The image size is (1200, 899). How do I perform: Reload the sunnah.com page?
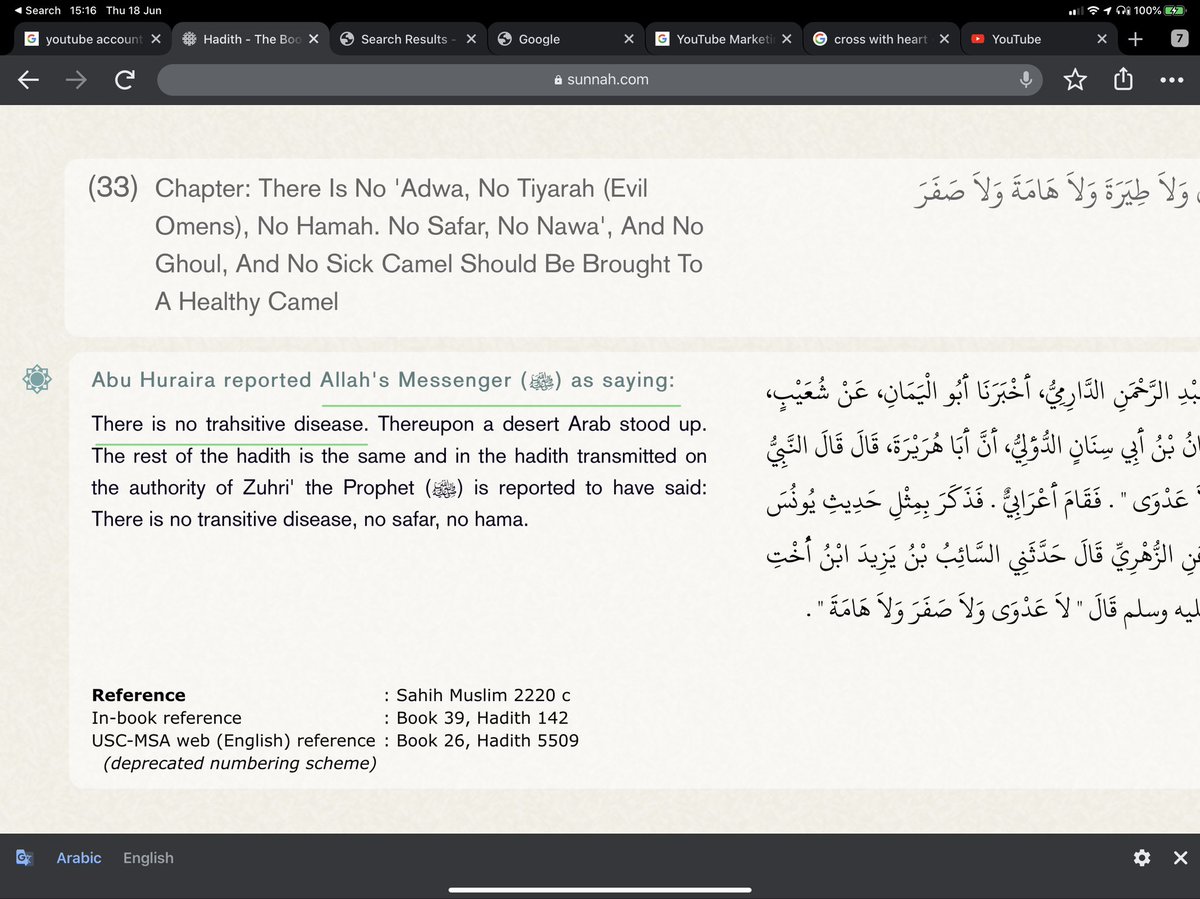tap(125, 80)
